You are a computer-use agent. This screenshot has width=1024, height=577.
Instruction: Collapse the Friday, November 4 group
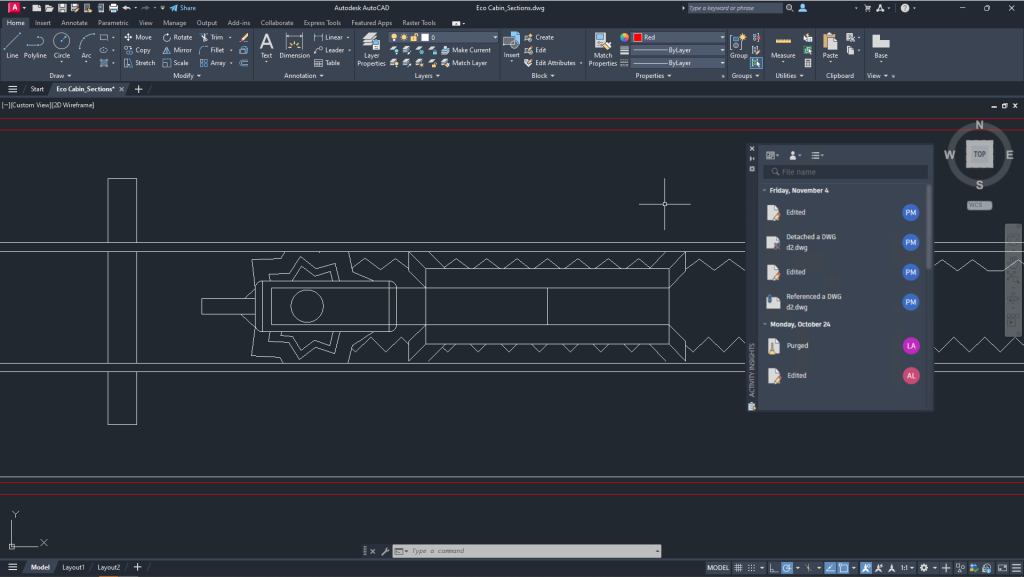[x=762, y=190]
